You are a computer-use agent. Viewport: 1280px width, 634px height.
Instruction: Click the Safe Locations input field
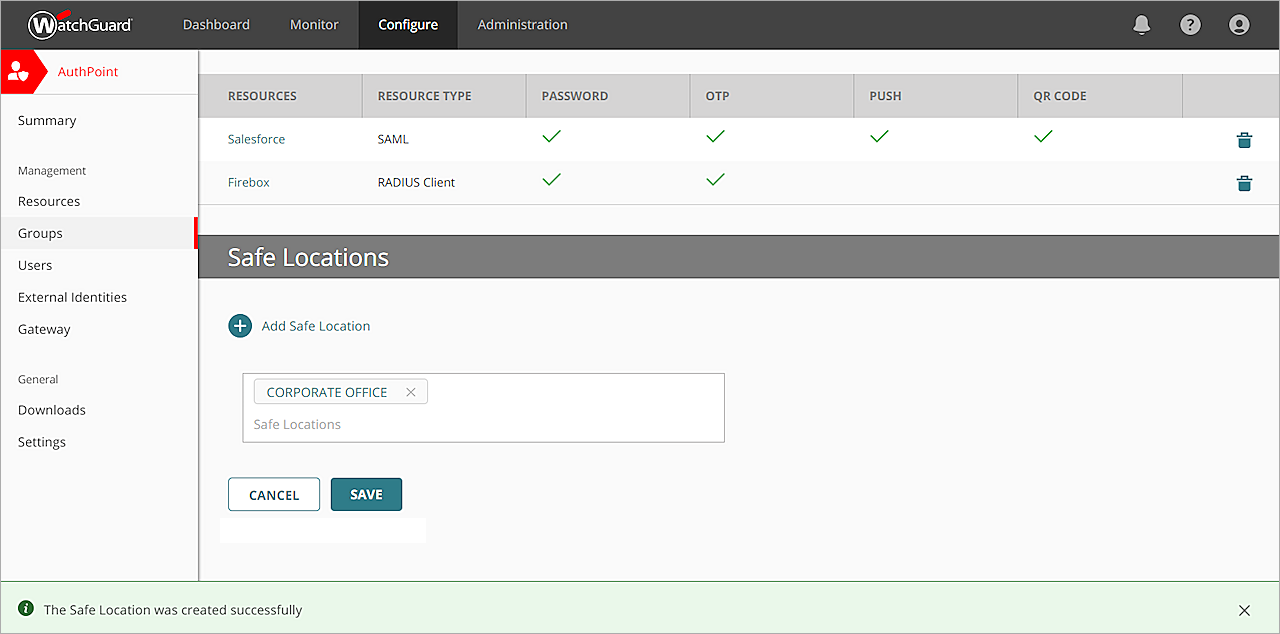click(x=480, y=425)
